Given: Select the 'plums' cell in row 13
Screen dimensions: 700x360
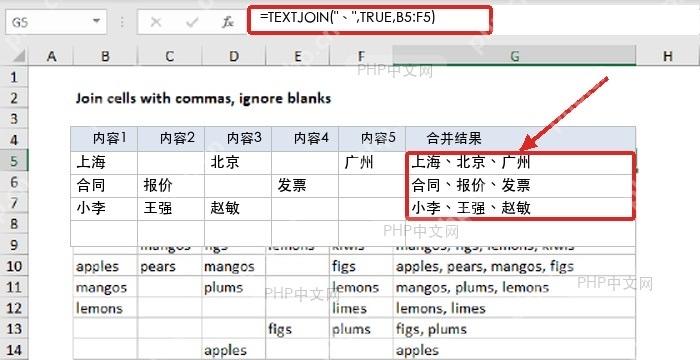Looking at the screenshot, I should [361, 329].
